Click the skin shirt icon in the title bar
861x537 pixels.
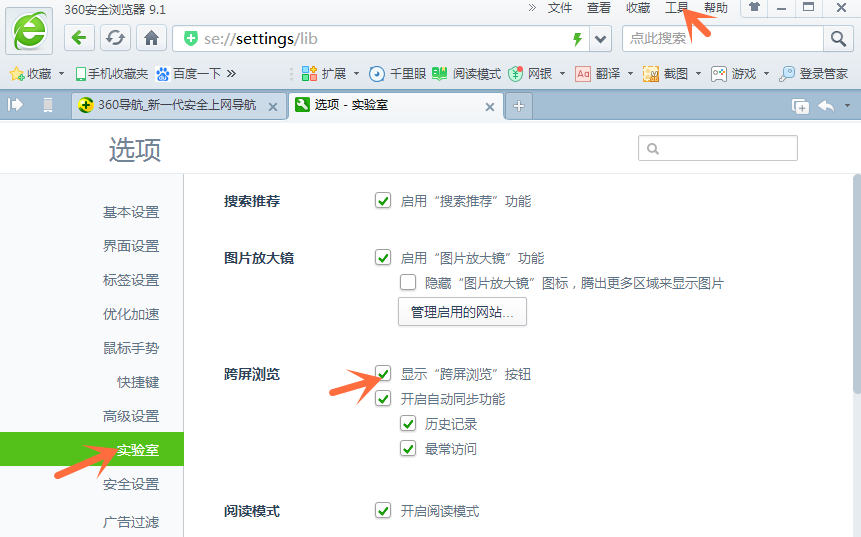pos(754,8)
